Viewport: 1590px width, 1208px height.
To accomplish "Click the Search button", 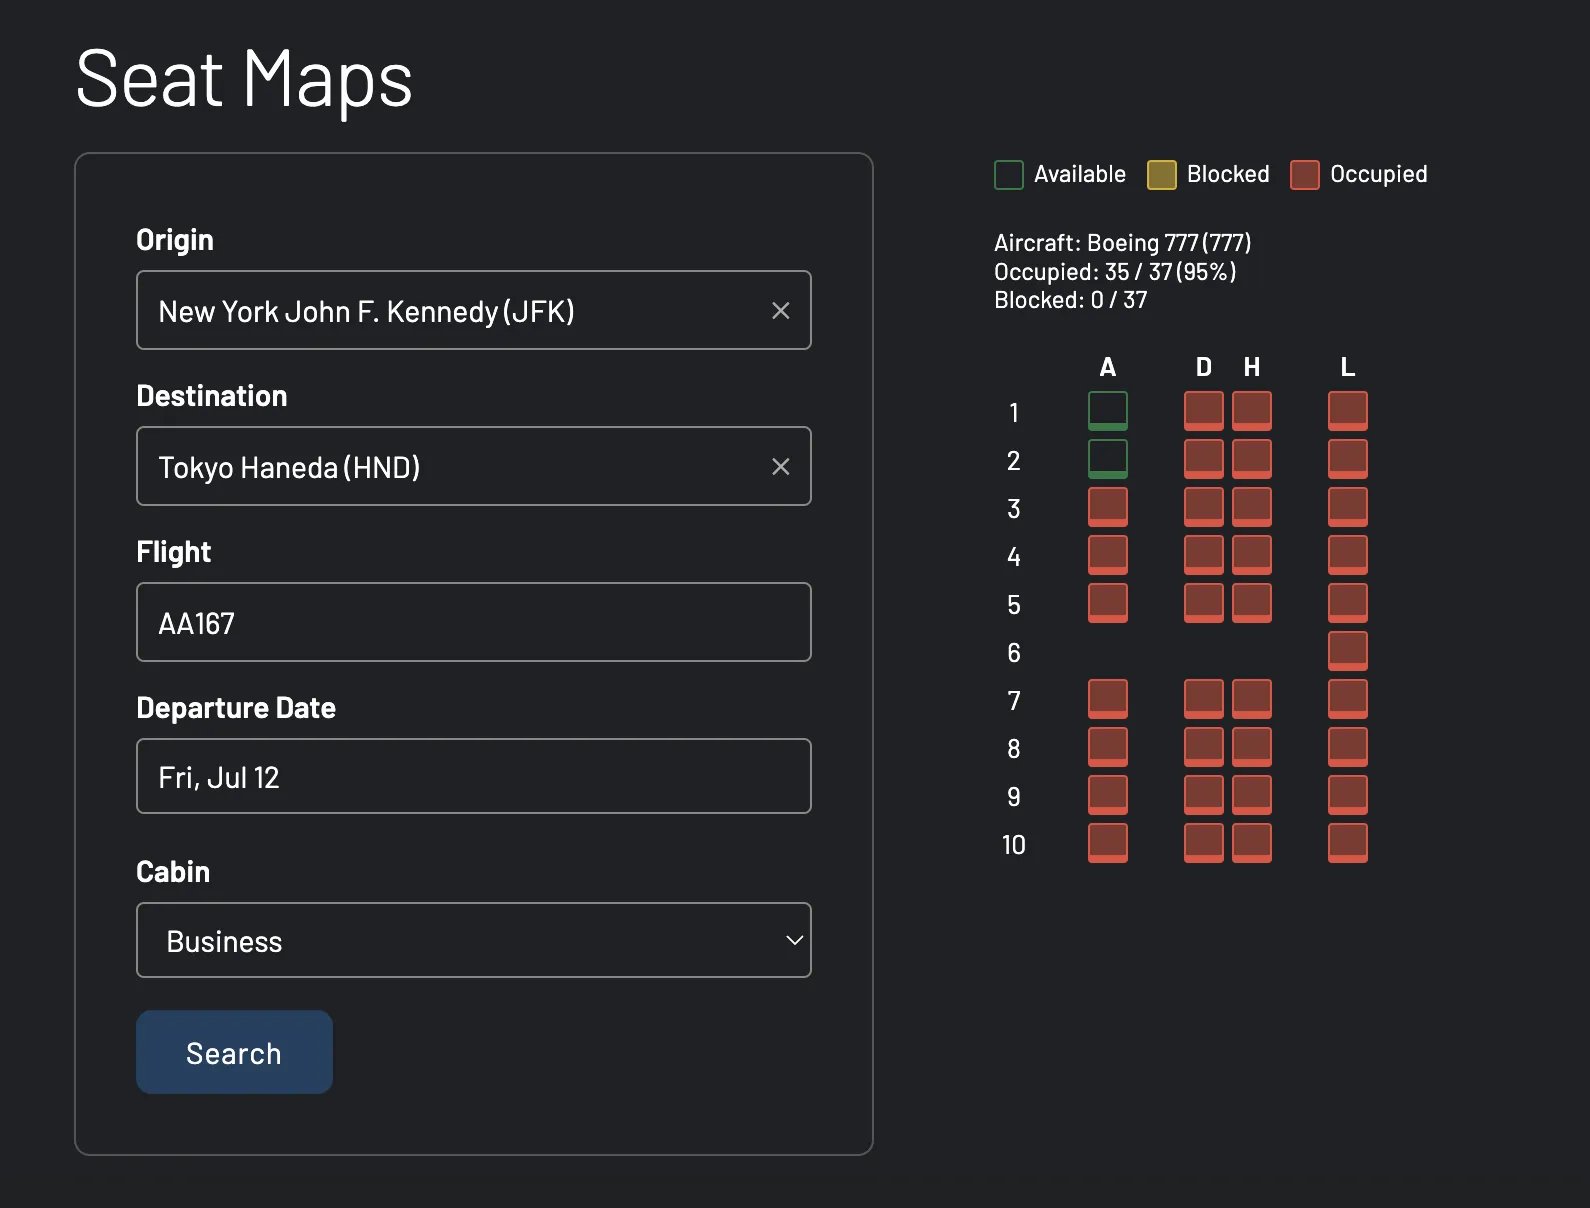I will [x=234, y=1052].
